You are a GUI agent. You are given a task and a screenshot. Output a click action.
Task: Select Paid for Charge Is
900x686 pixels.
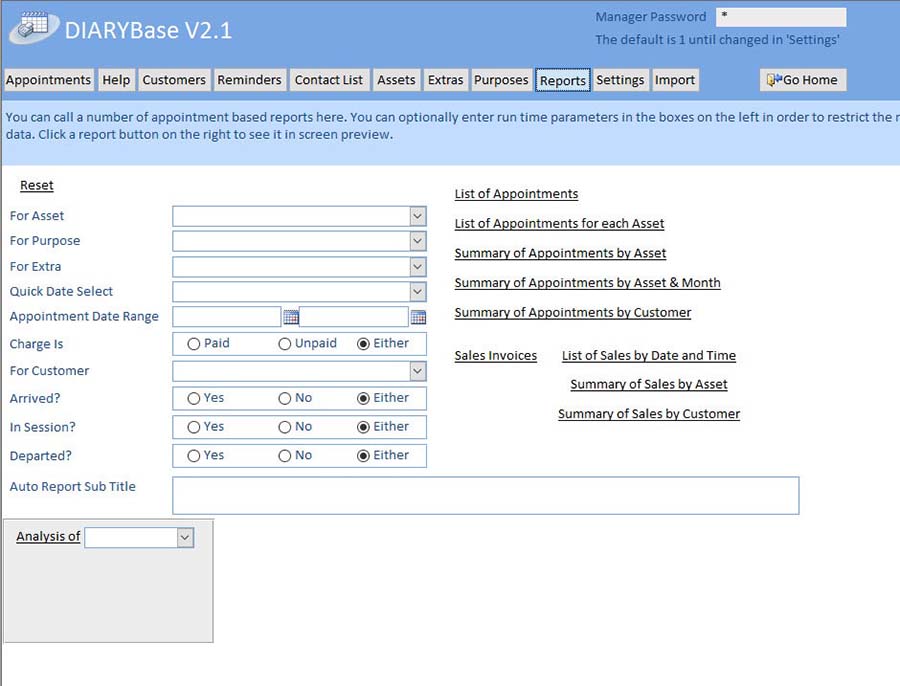click(193, 344)
